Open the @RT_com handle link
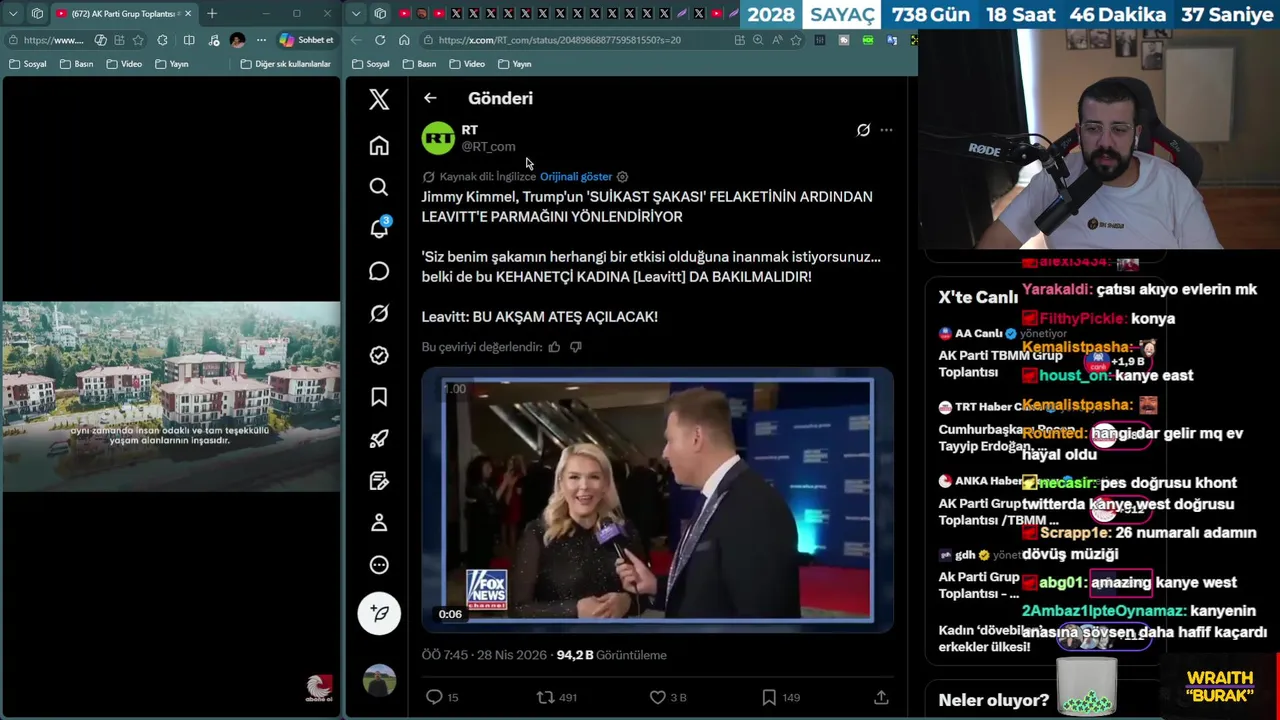Viewport: 1280px width, 720px height. [x=488, y=147]
